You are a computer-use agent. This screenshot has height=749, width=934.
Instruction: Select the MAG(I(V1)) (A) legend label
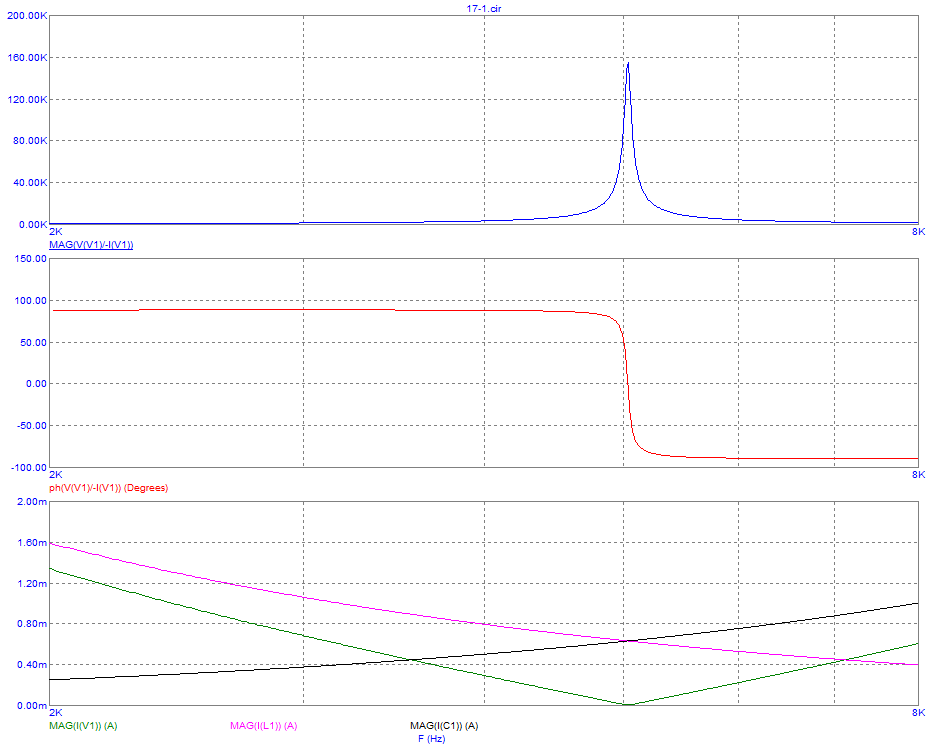(83, 726)
